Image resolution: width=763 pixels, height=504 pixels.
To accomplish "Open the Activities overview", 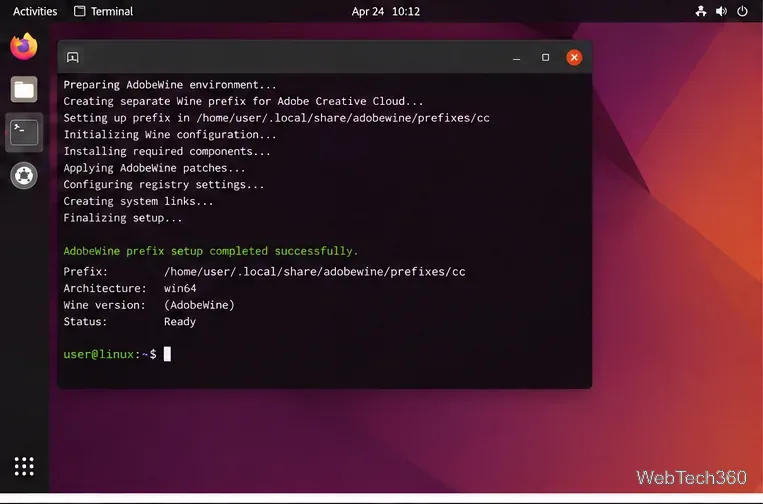I will pyautogui.click(x=35, y=11).
